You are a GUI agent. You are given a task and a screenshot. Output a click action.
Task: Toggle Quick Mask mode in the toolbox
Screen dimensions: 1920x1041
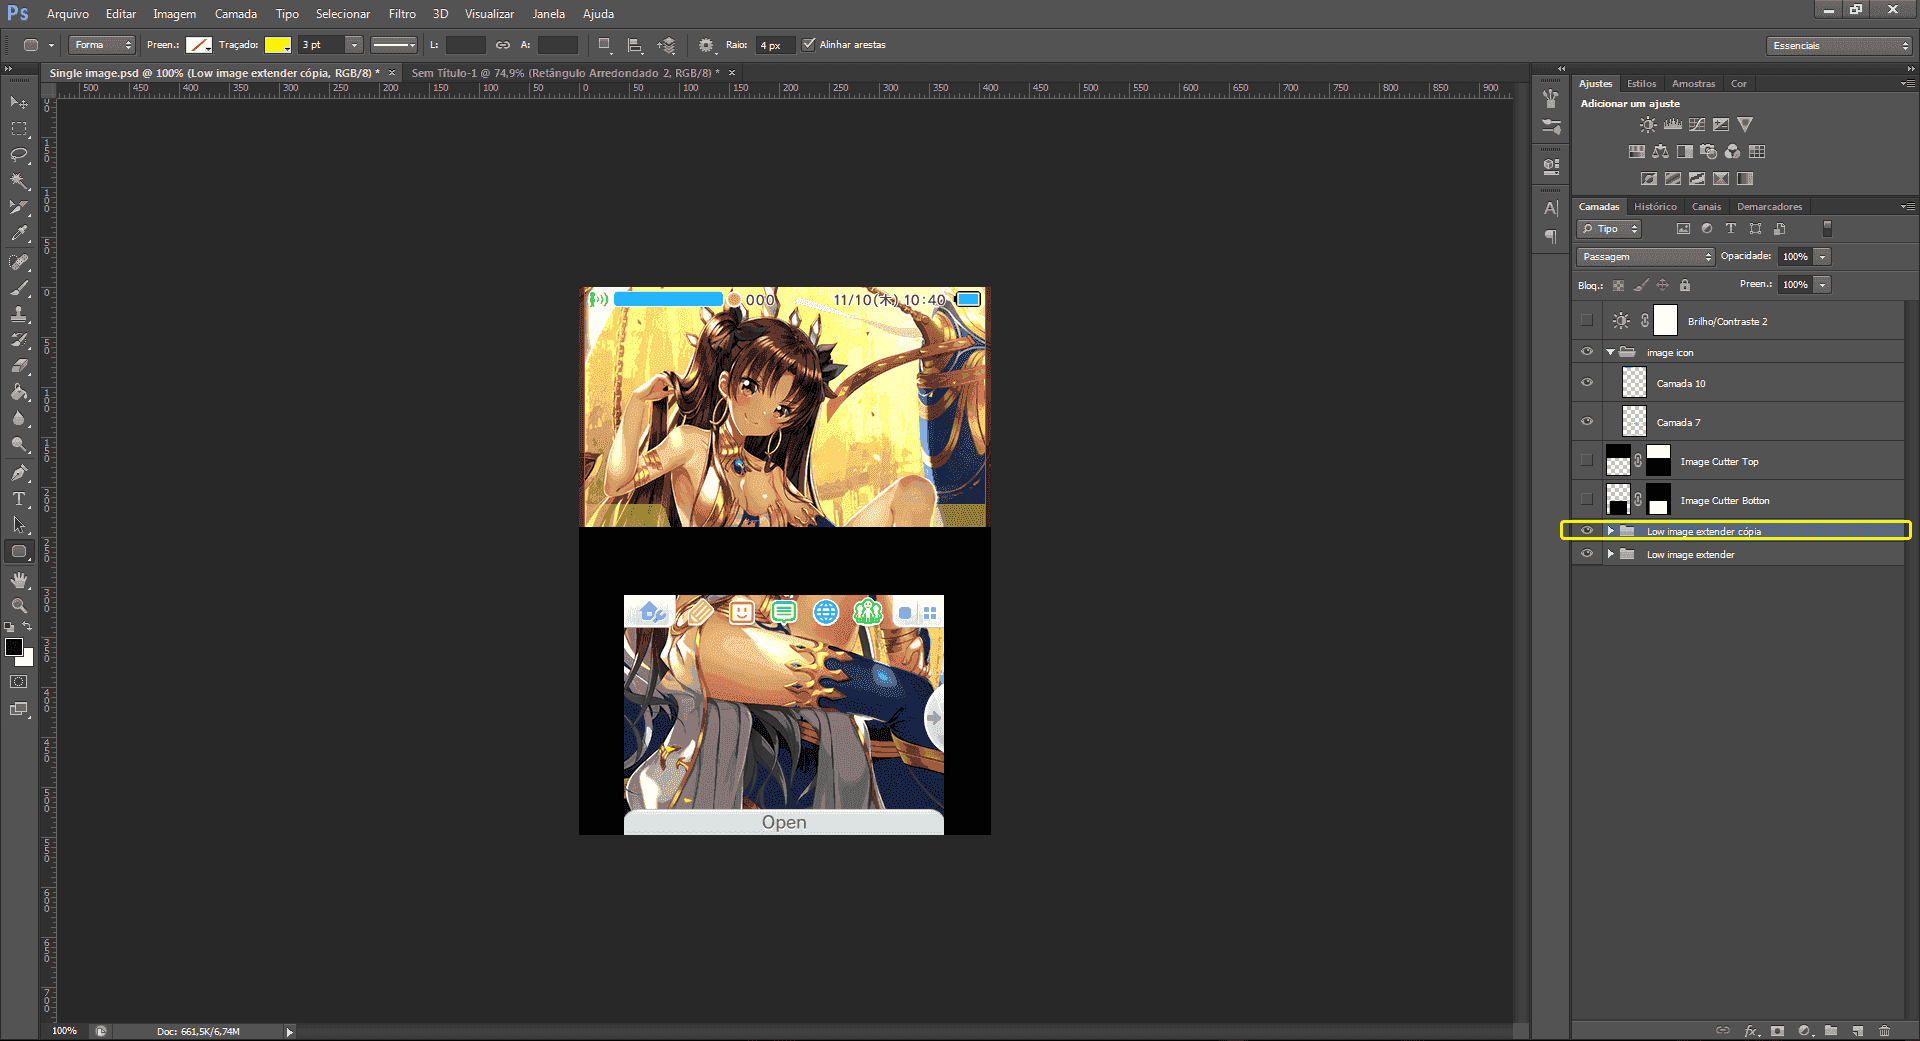click(19, 682)
